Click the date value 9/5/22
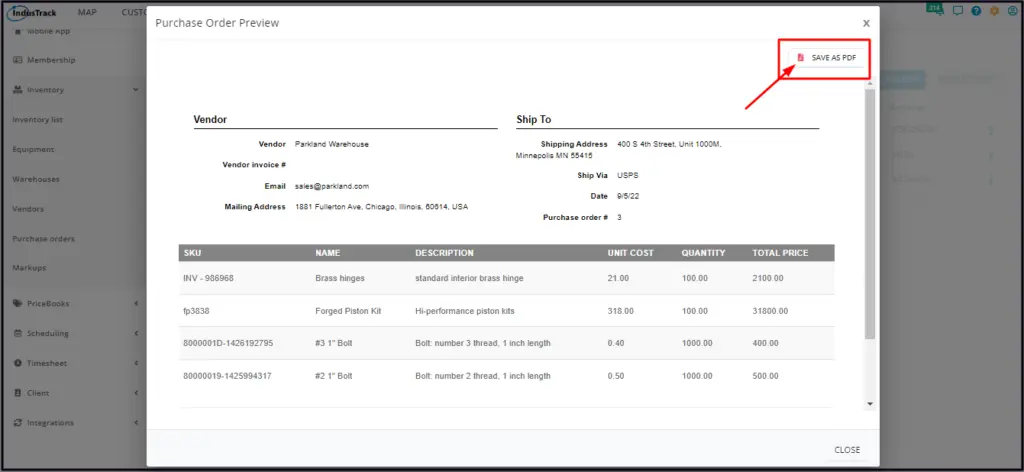1024x472 pixels. (x=628, y=196)
